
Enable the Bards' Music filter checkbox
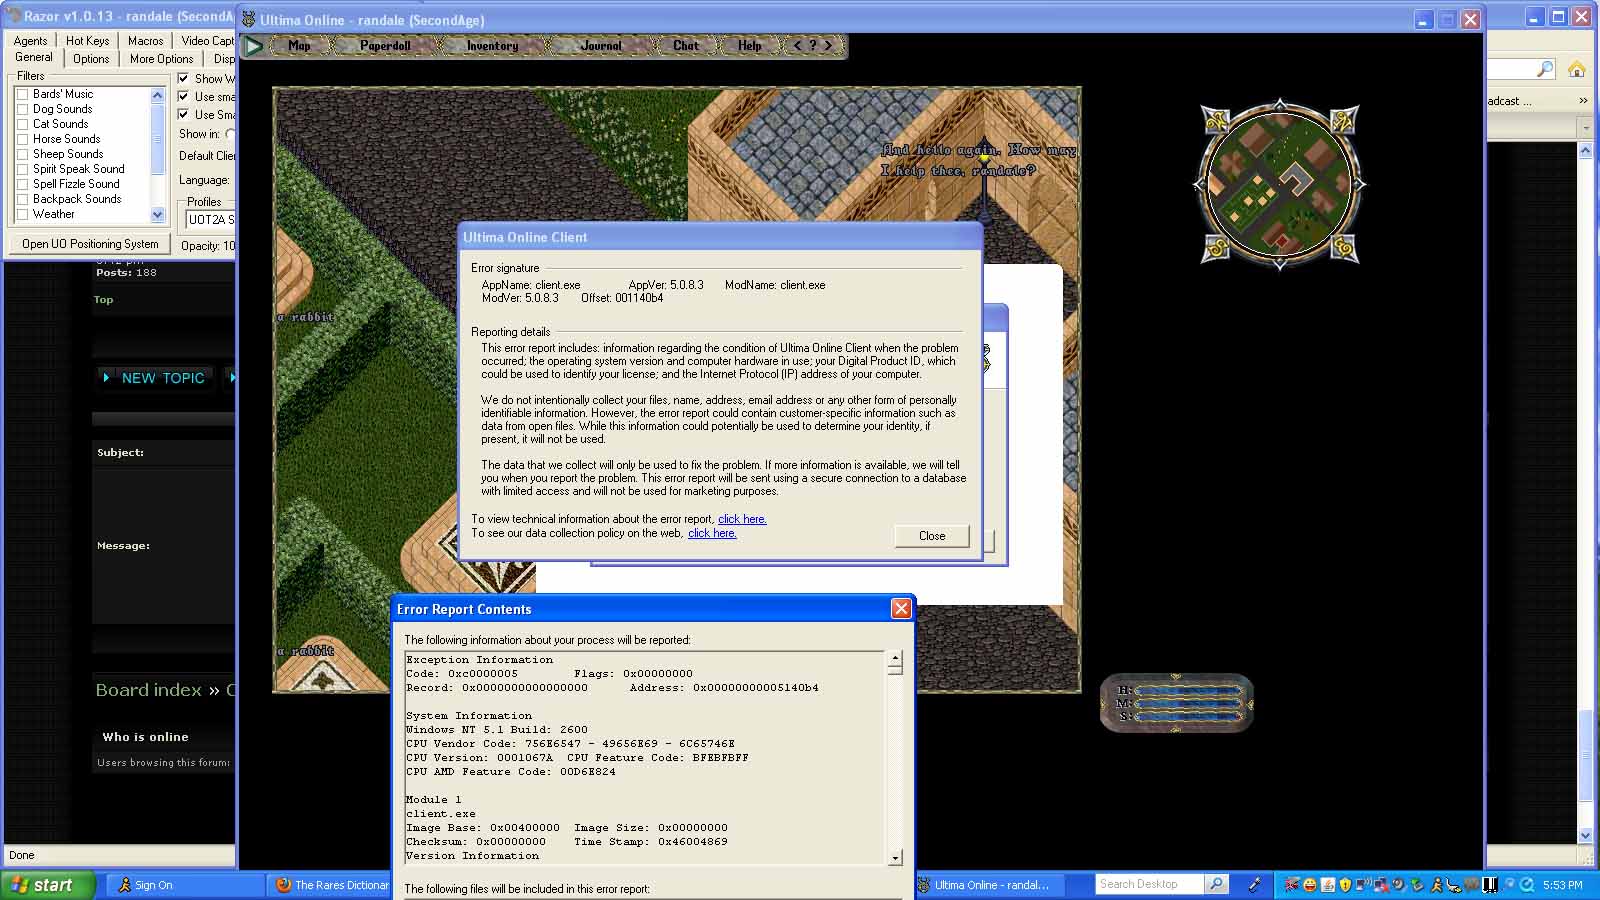[x=22, y=94]
